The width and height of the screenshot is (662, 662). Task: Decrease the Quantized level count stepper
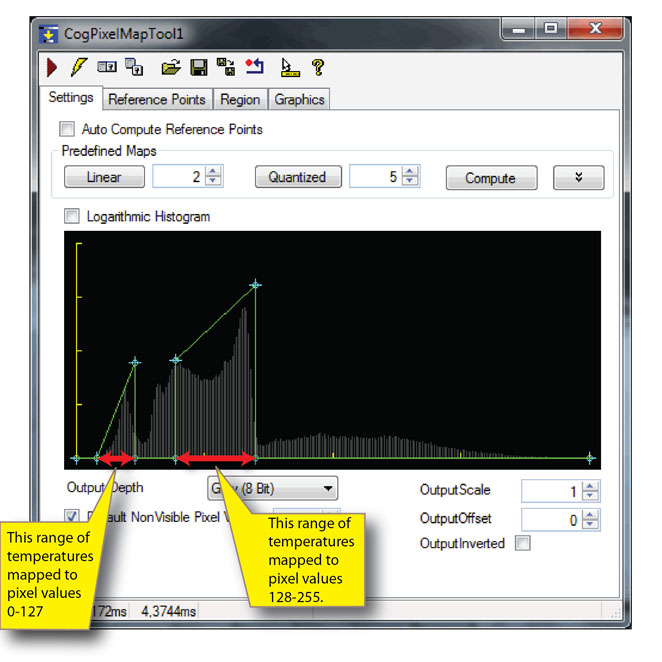click(x=410, y=181)
